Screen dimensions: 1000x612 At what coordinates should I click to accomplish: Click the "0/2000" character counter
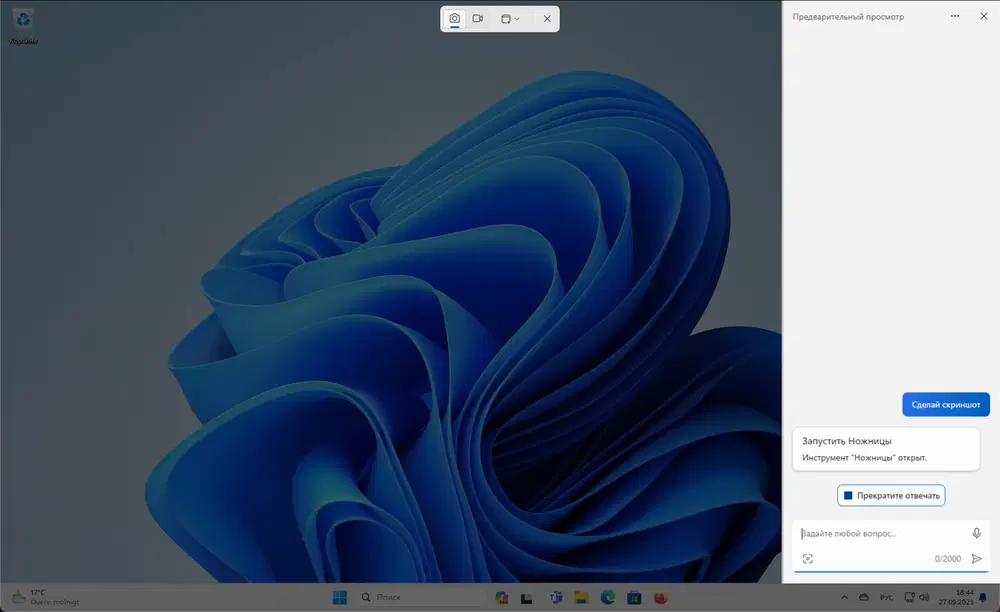(948, 558)
